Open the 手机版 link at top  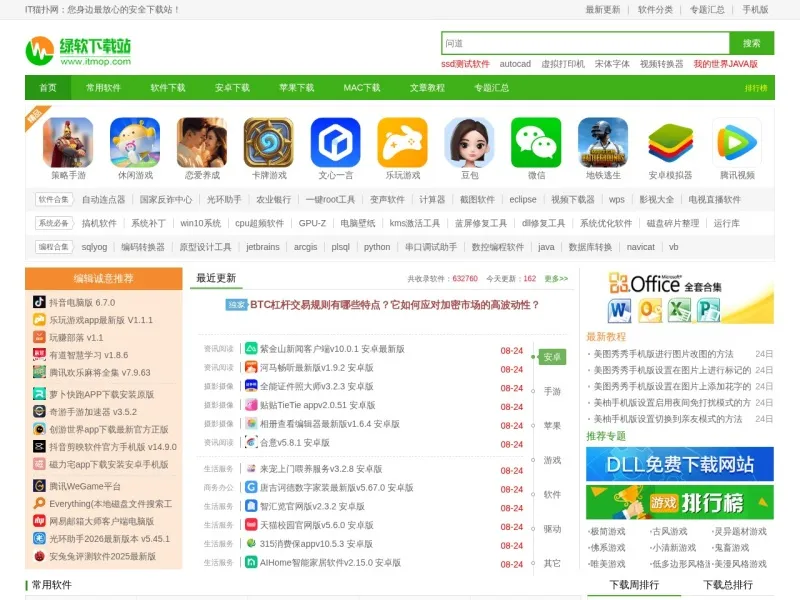[x=755, y=10]
